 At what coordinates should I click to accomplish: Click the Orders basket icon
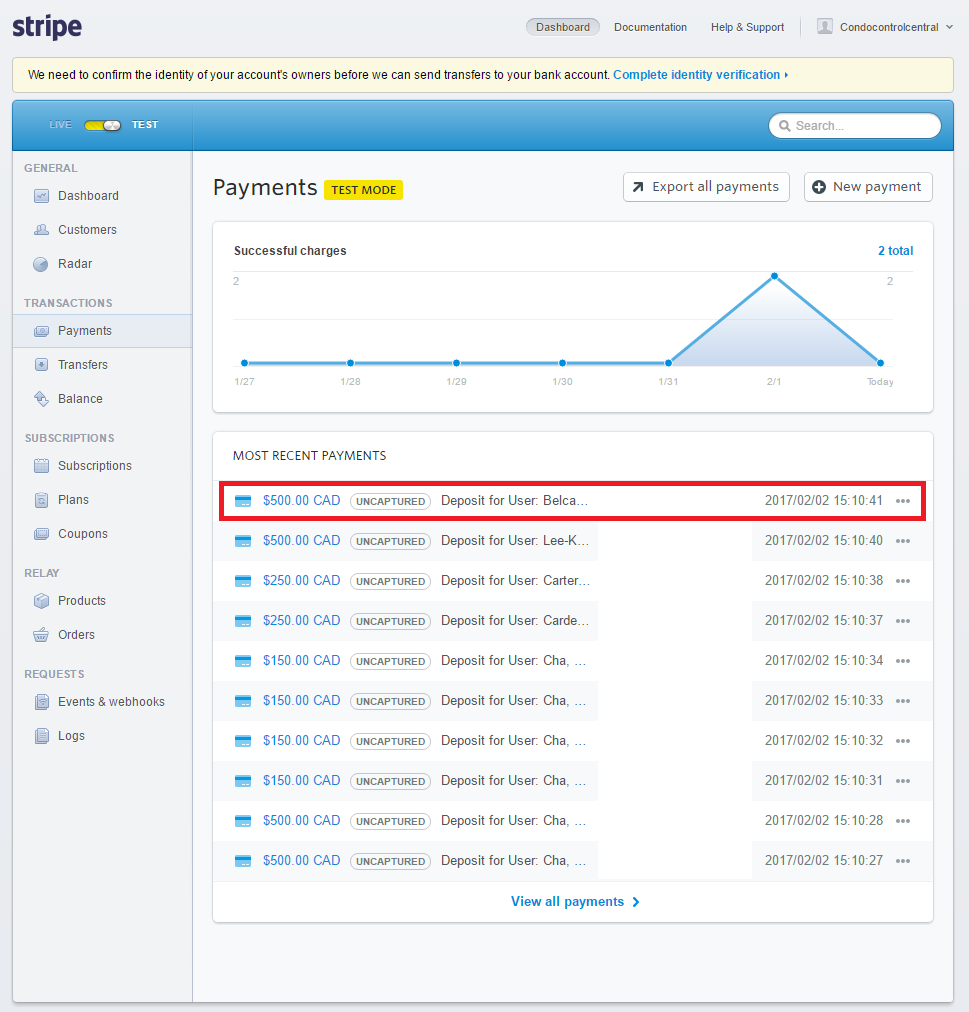point(41,635)
